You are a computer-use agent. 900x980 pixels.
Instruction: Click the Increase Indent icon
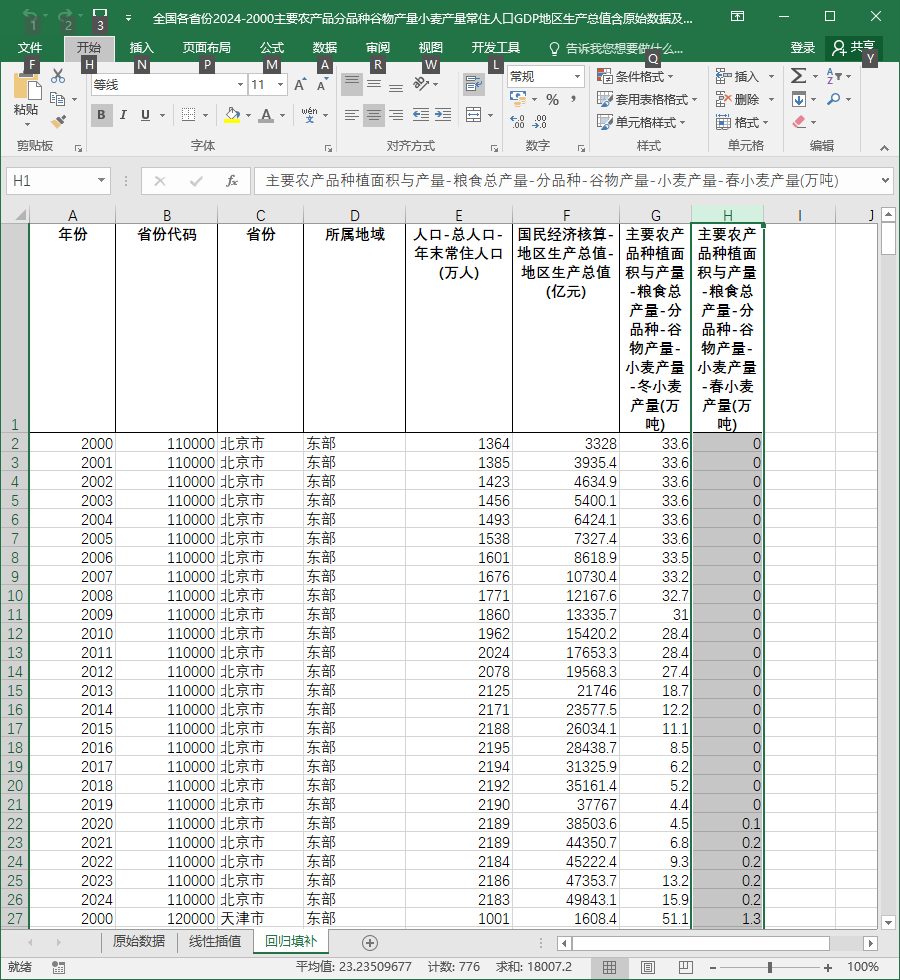click(443, 115)
